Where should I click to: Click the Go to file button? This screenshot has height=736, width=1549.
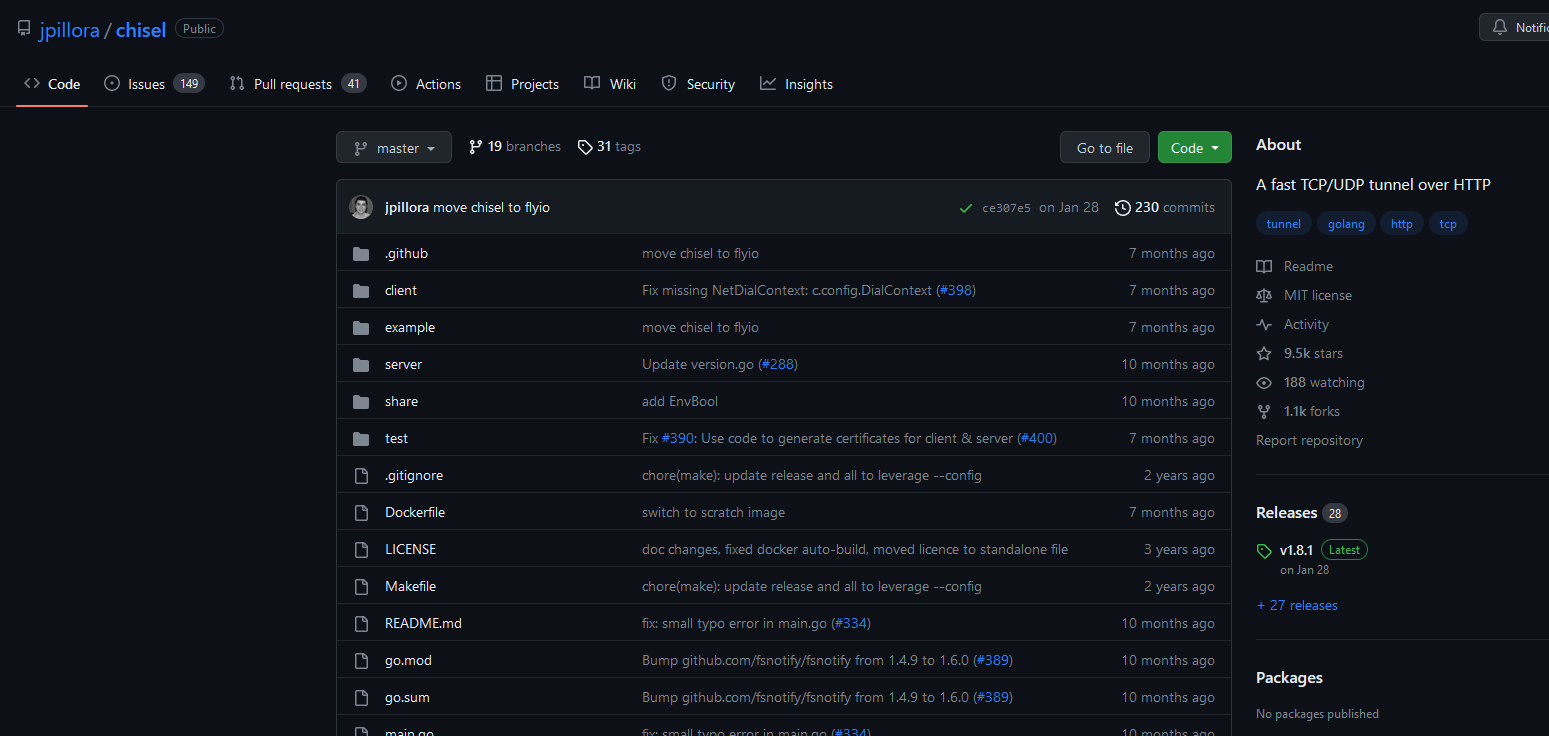(1105, 147)
